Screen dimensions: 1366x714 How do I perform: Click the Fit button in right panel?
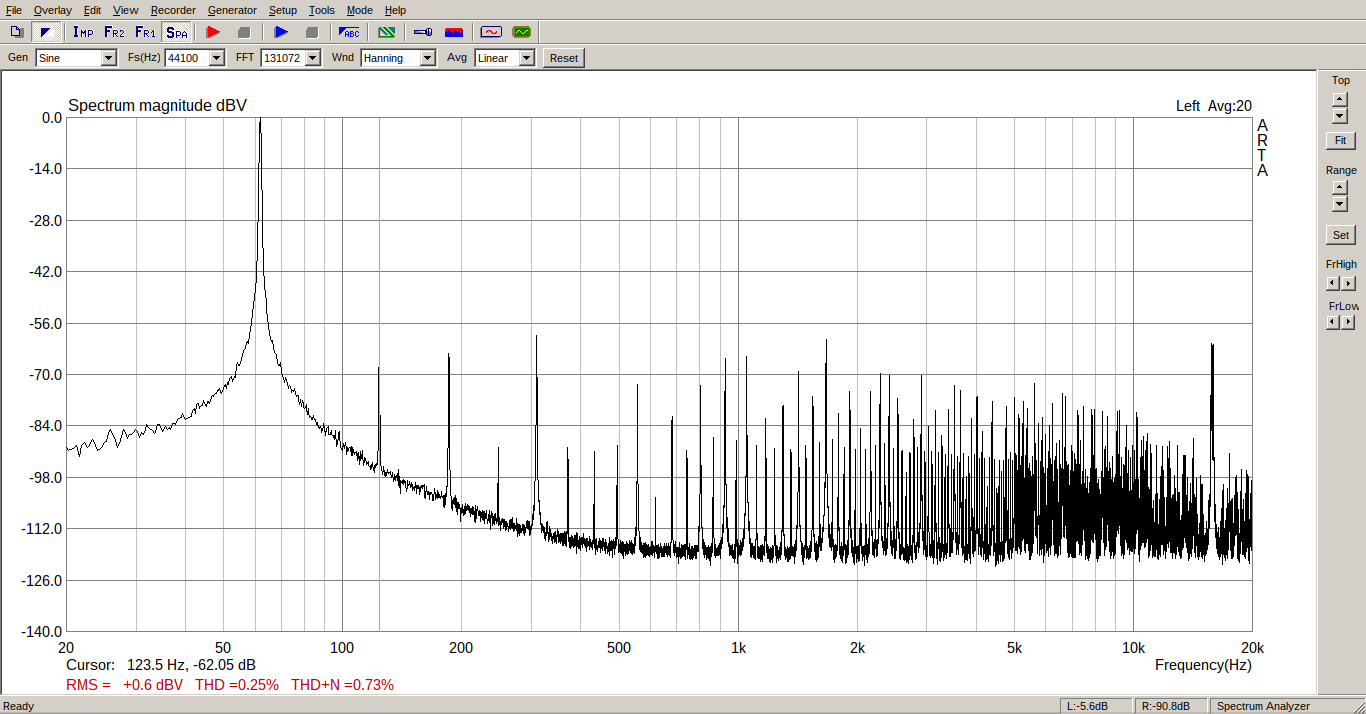point(1340,140)
